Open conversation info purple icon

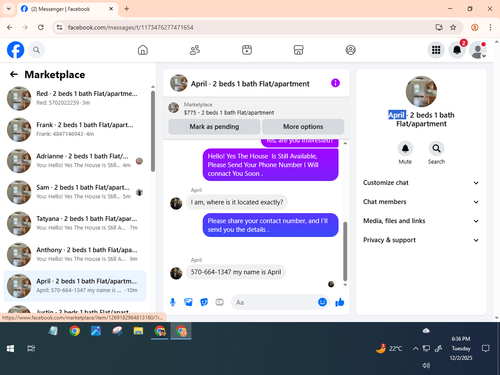point(335,83)
